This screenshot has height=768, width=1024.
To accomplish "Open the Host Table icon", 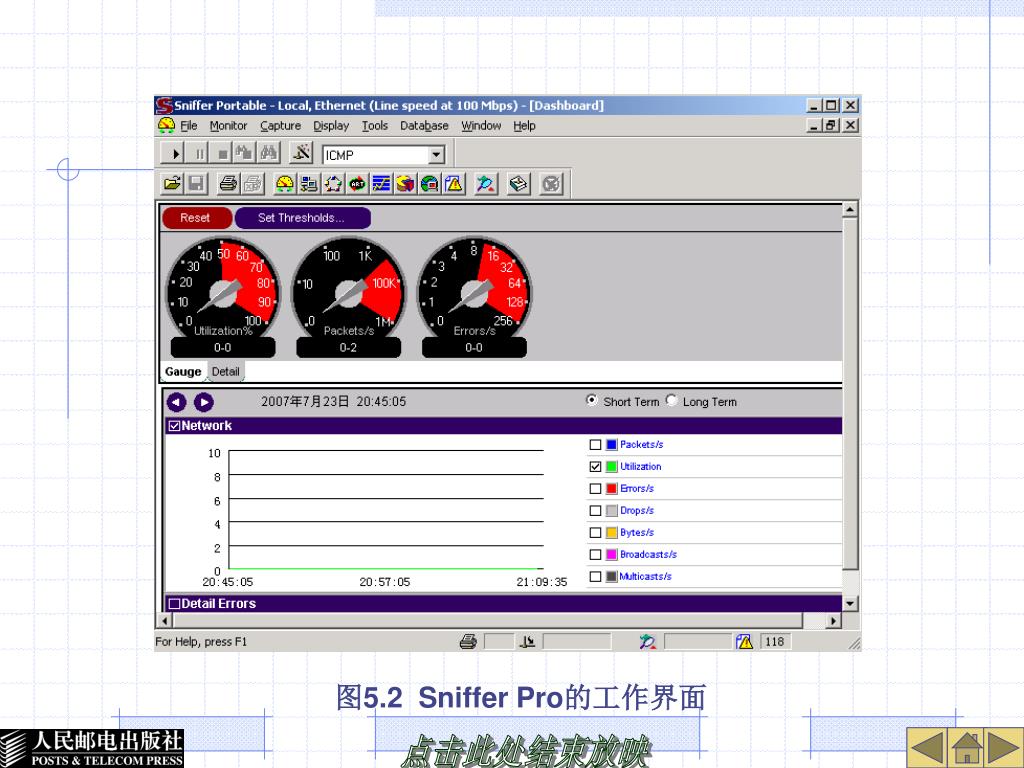I will (x=309, y=184).
